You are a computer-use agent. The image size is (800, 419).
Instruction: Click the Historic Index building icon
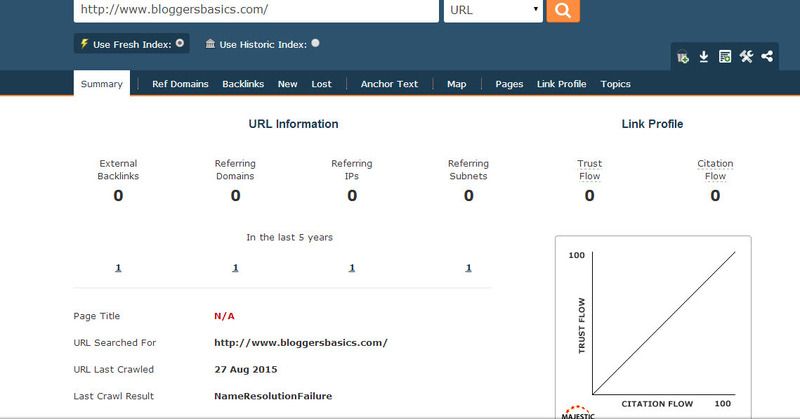tap(210, 44)
